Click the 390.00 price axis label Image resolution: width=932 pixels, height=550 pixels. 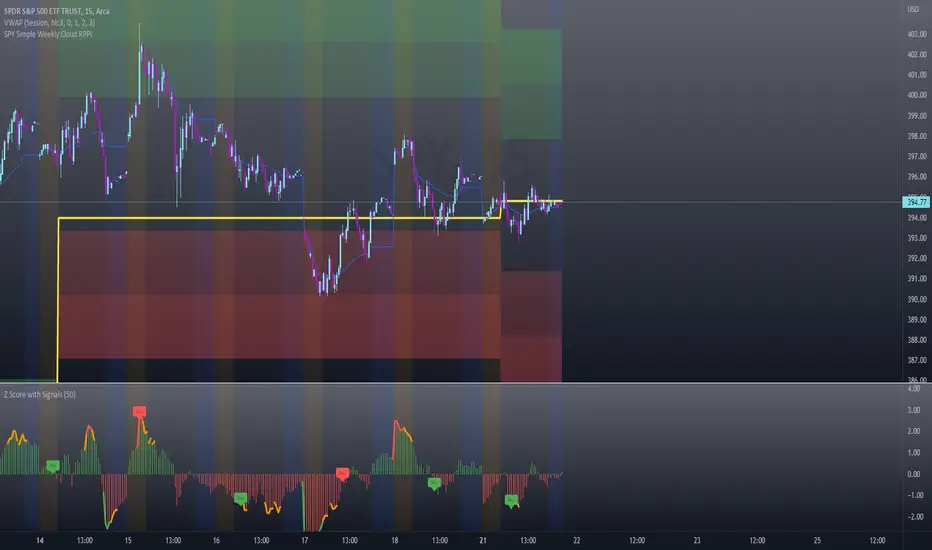[x=917, y=299]
